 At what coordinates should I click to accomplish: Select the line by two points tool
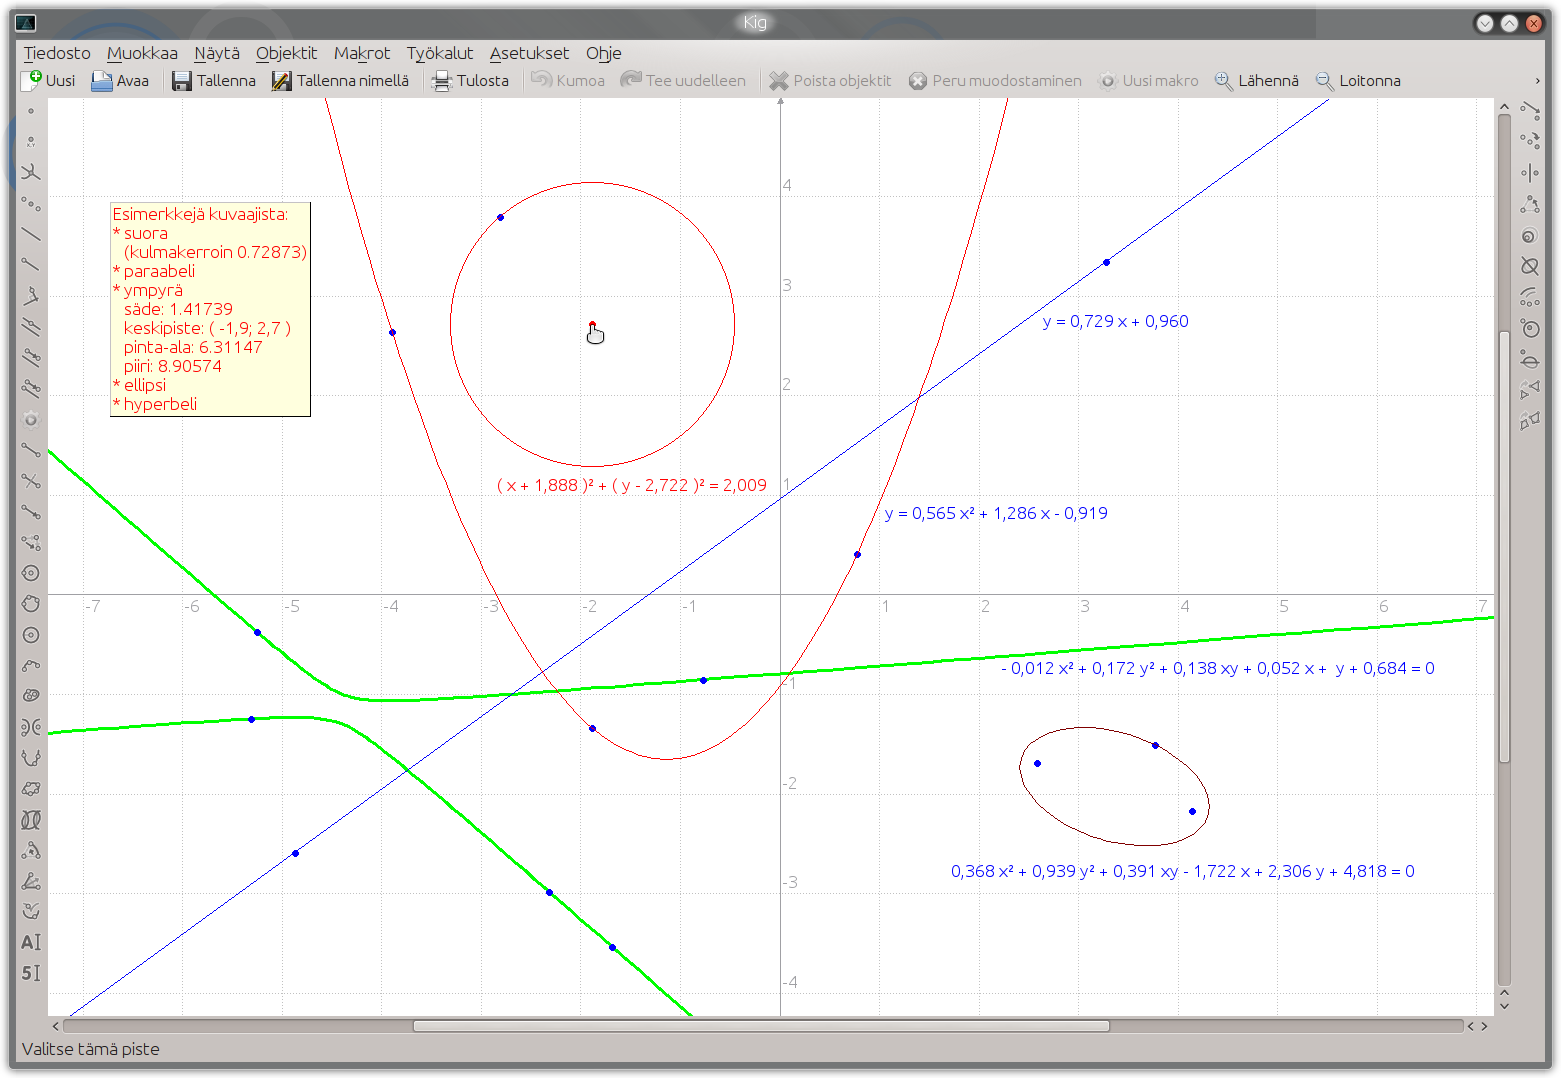pyautogui.click(x=31, y=235)
